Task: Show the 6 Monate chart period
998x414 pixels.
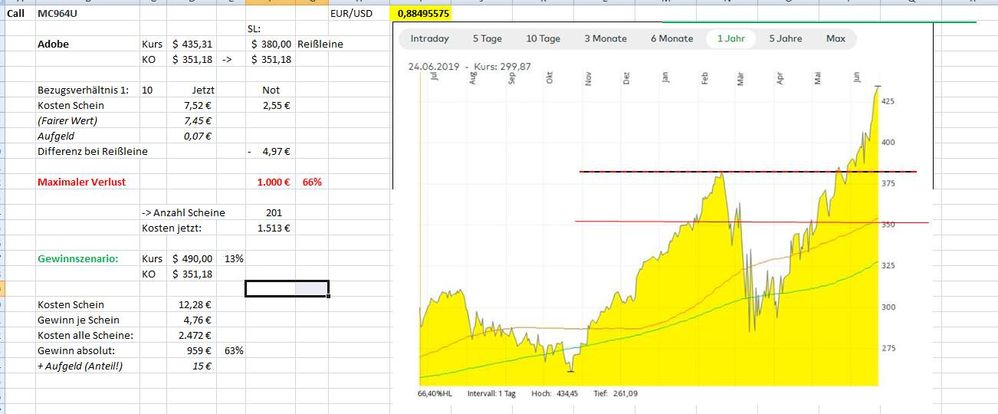Action: (671, 39)
